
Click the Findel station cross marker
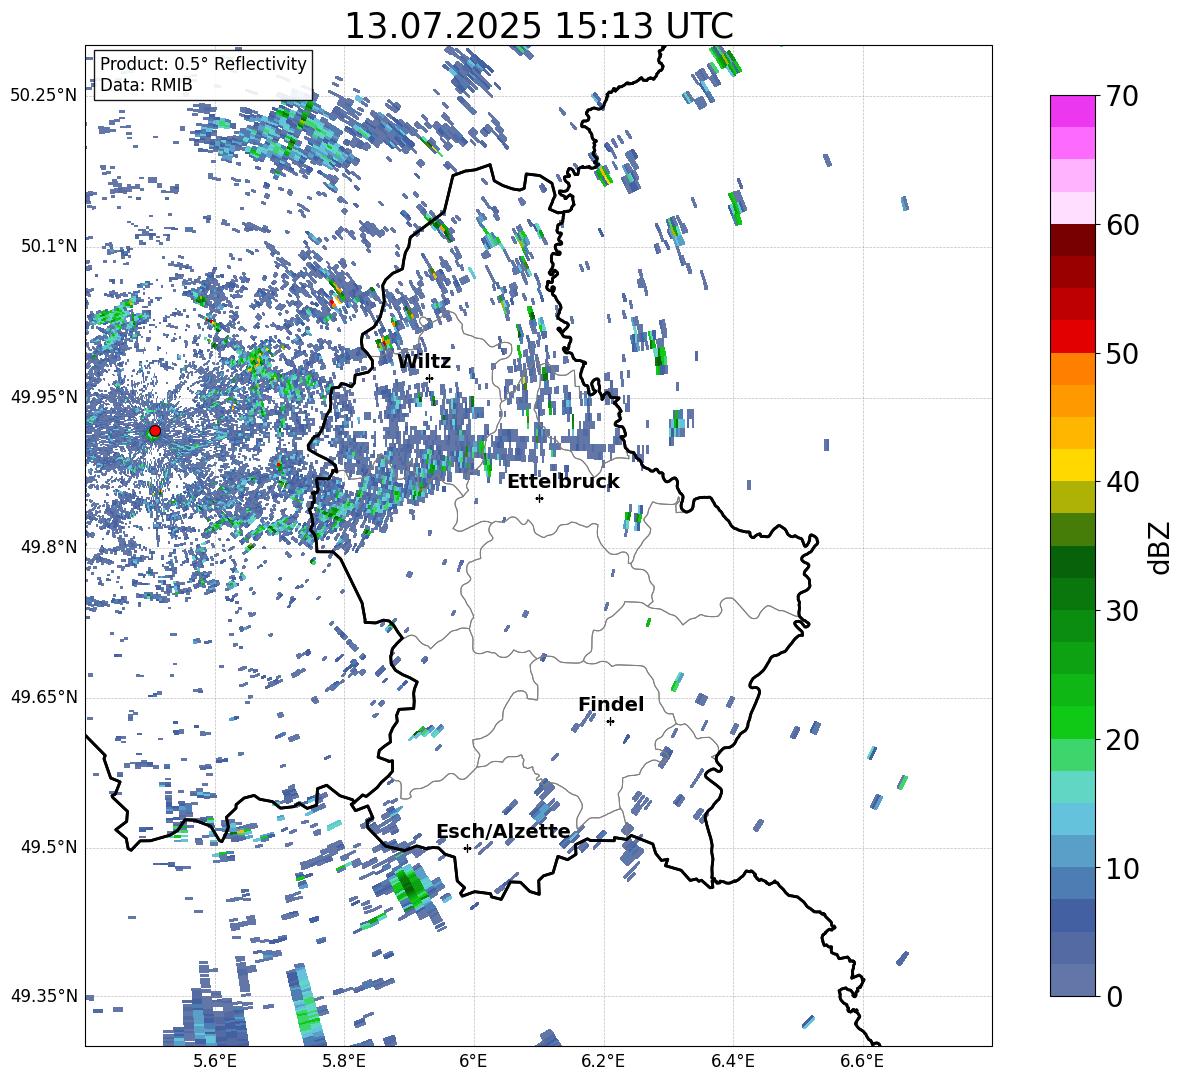[x=610, y=721]
